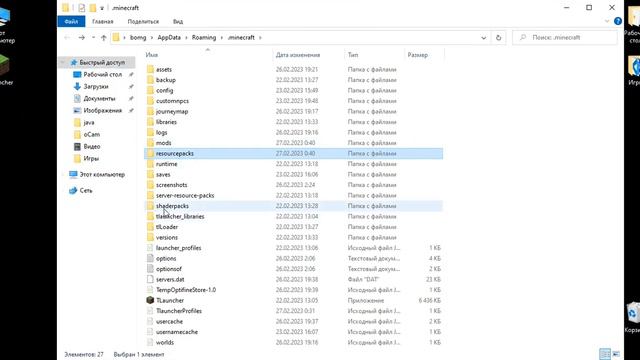640x360 pixels.
Task: Select the customnpcs folder name
Action: [172, 101]
